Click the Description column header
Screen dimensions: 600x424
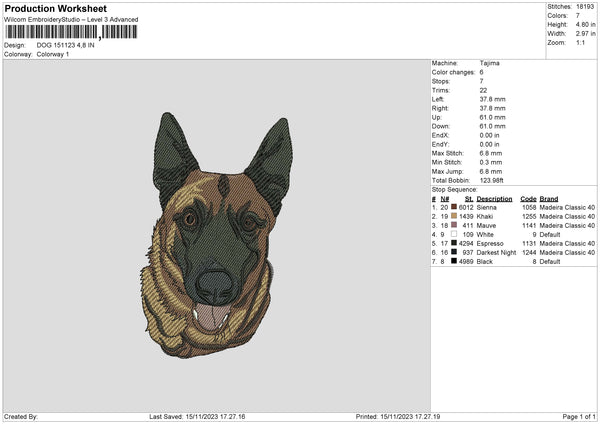494,198
